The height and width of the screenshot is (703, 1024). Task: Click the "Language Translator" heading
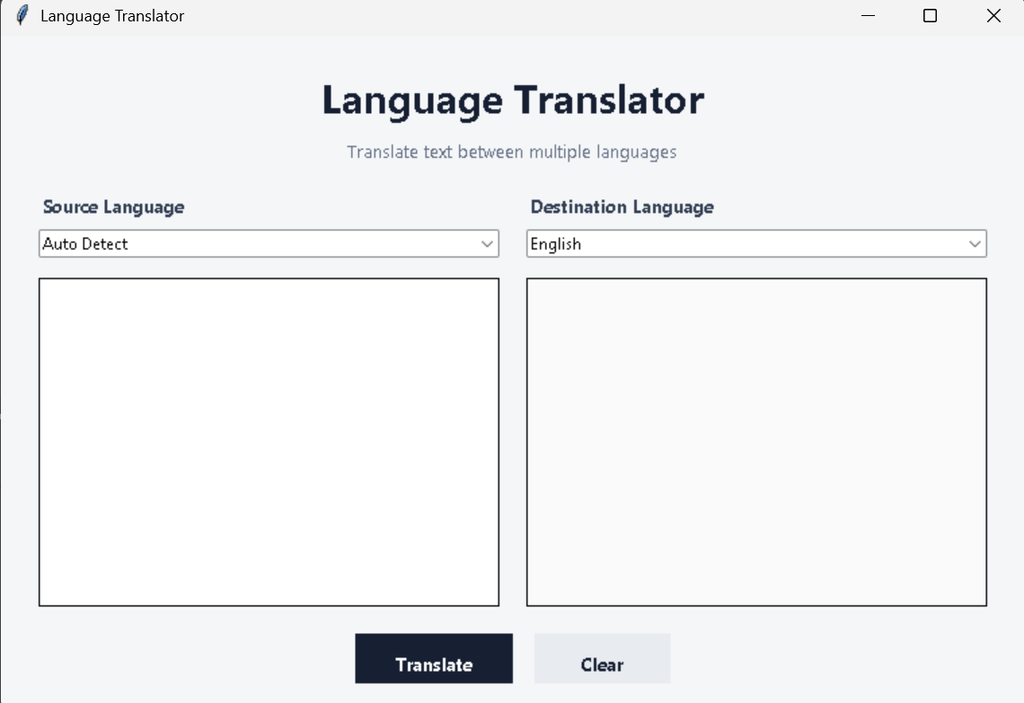pyautogui.click(x=513, y=101)
